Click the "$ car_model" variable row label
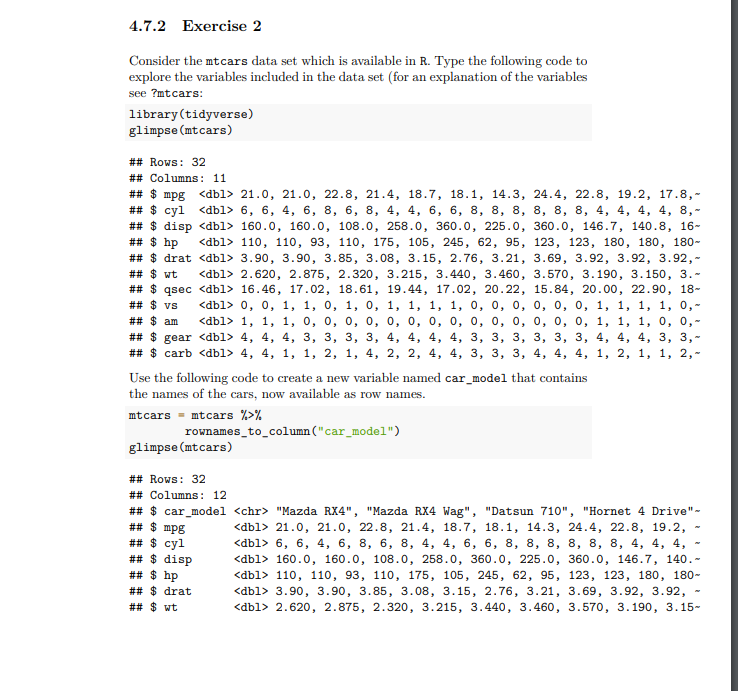The width and height of the screenshot is (738, 691). [x=188, y=512]
